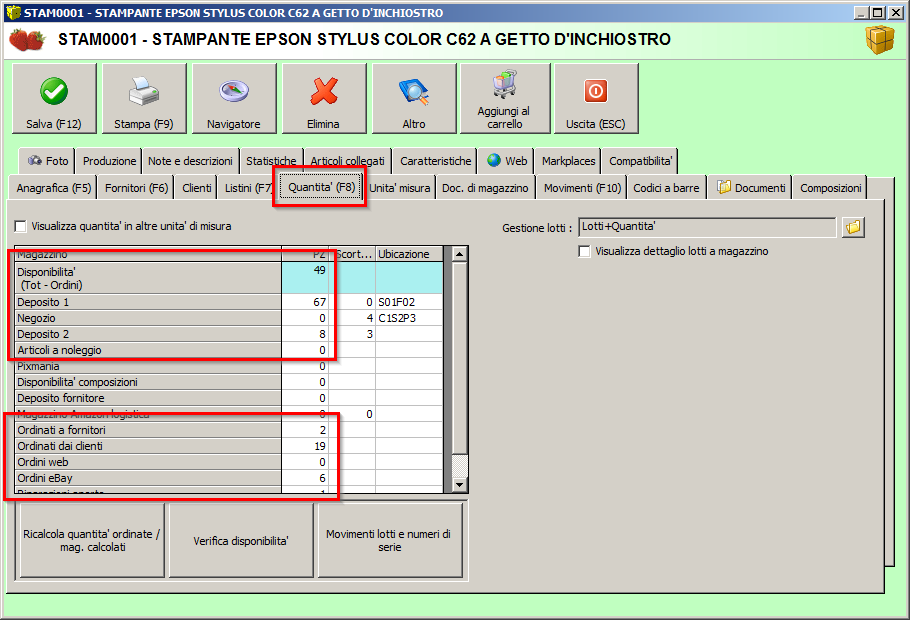The width and height of the screenshot is (910, 620).
Task: Click the Salva (F12) green checkmark button
Action: pyautogui.click(x=54, y=99)
